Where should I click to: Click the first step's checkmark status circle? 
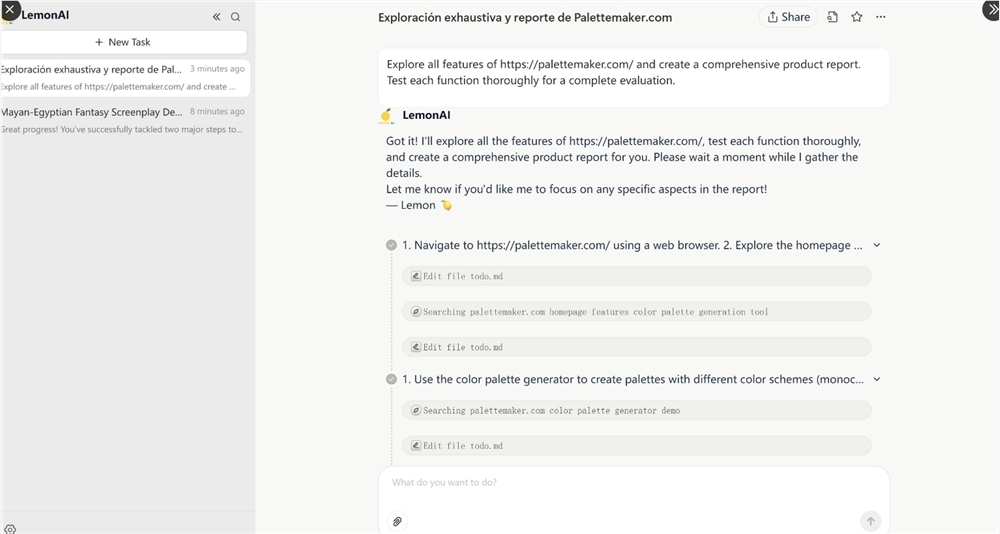(x=391, y=245)
